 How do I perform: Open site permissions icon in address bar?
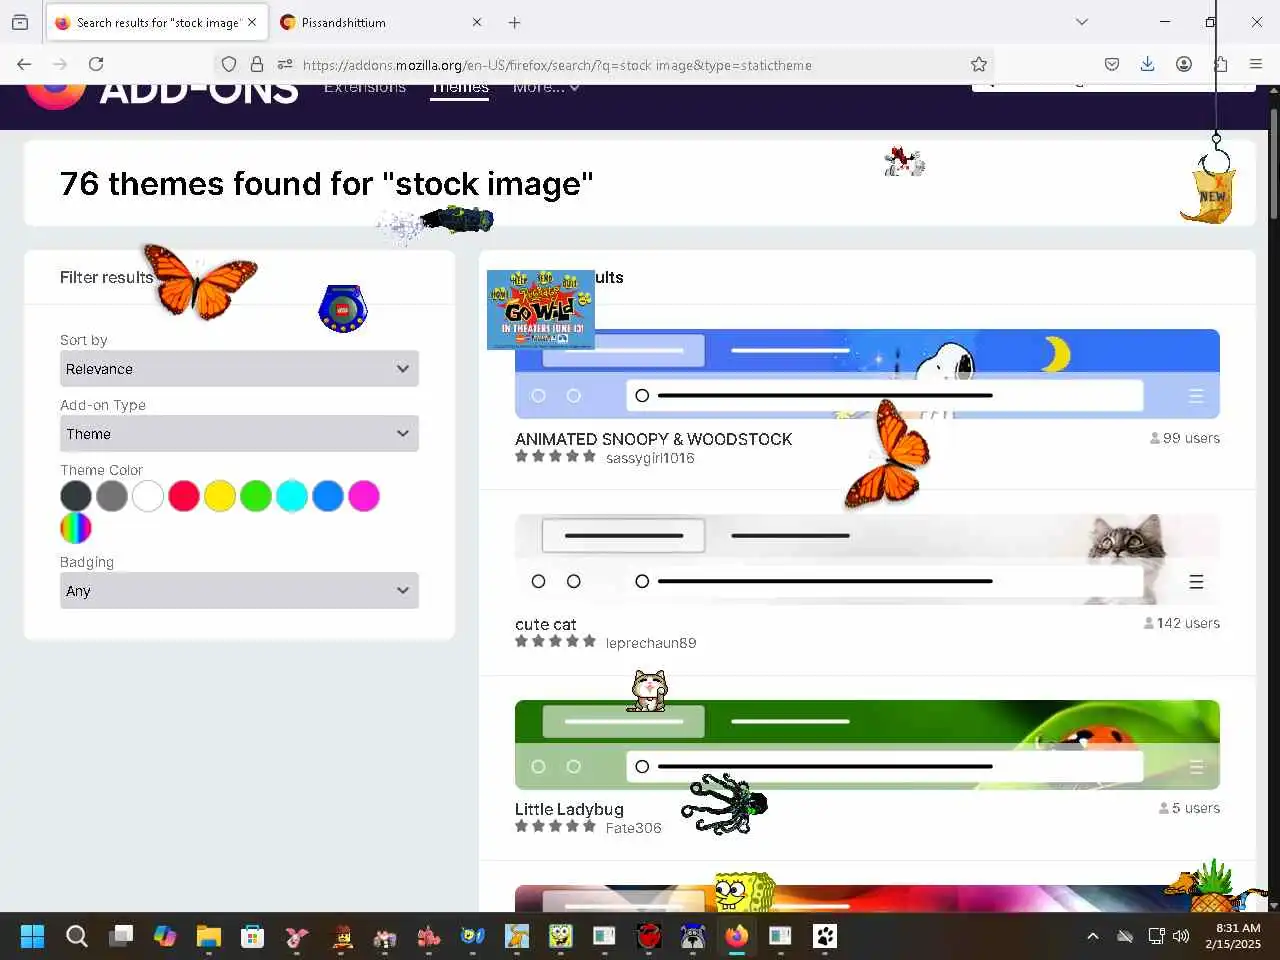pyautogui.click(x=285, y=64)
